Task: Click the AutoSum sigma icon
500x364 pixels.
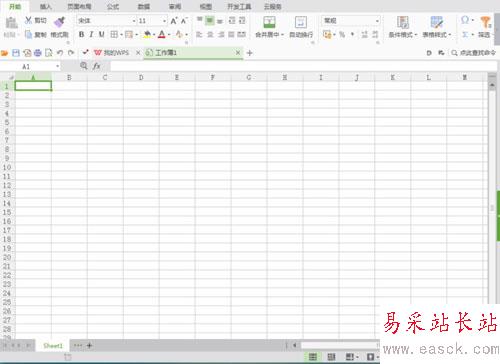Action: click(465, 34)
